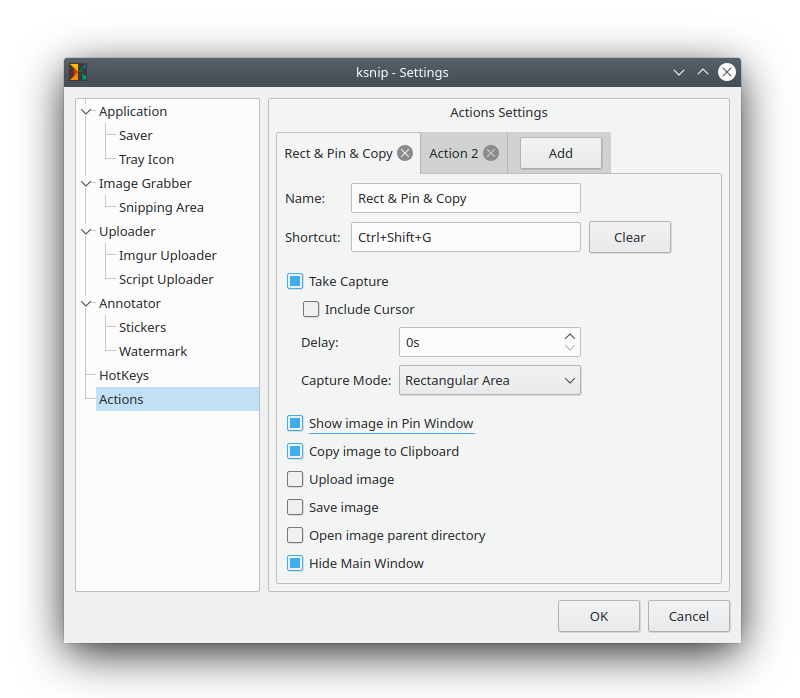Switch to the Rect & Pin & Copy tab
The width and height of the screenshot is (800, 698).
pyautogui.click(x=338, y=154)
